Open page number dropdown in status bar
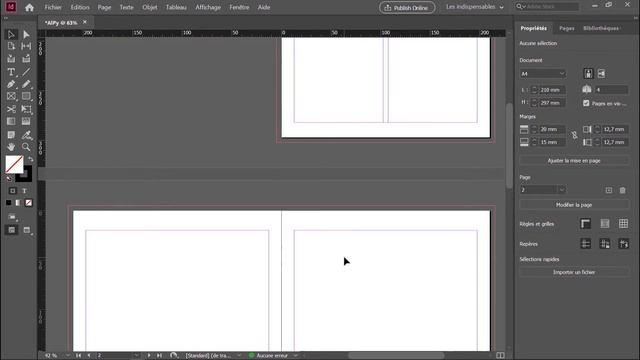 137,356
